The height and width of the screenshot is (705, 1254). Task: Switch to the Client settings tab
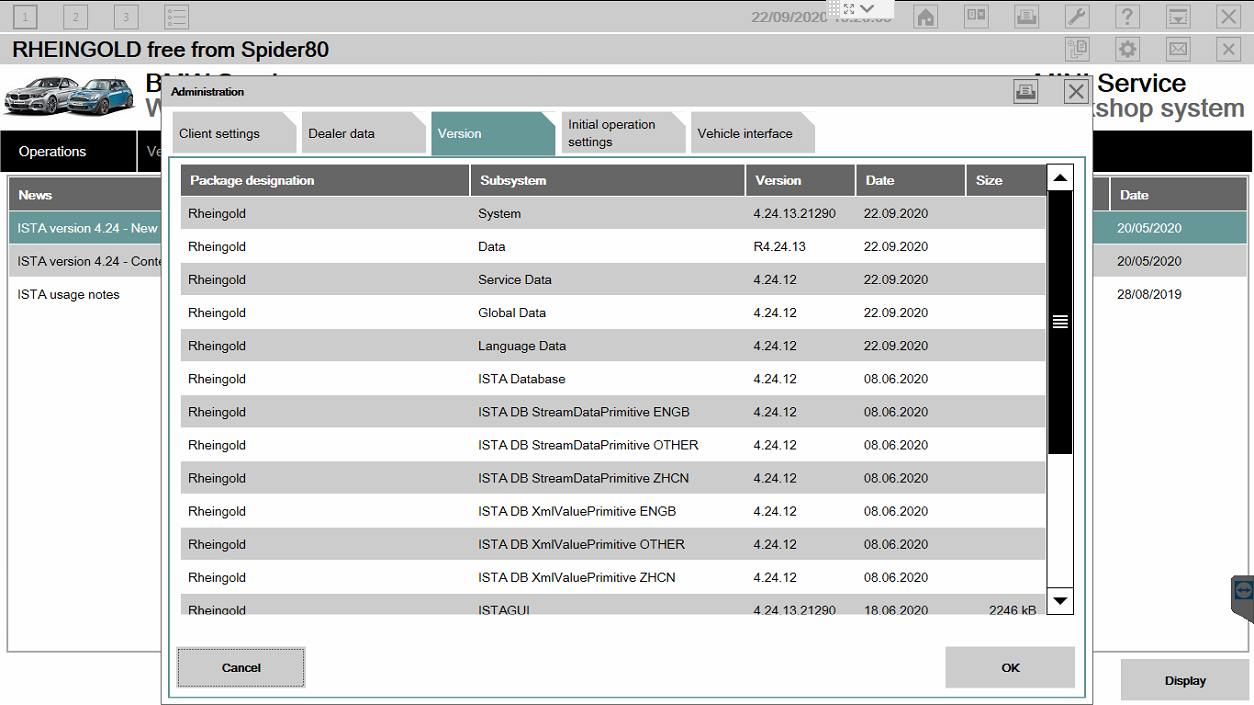[235, 133]
